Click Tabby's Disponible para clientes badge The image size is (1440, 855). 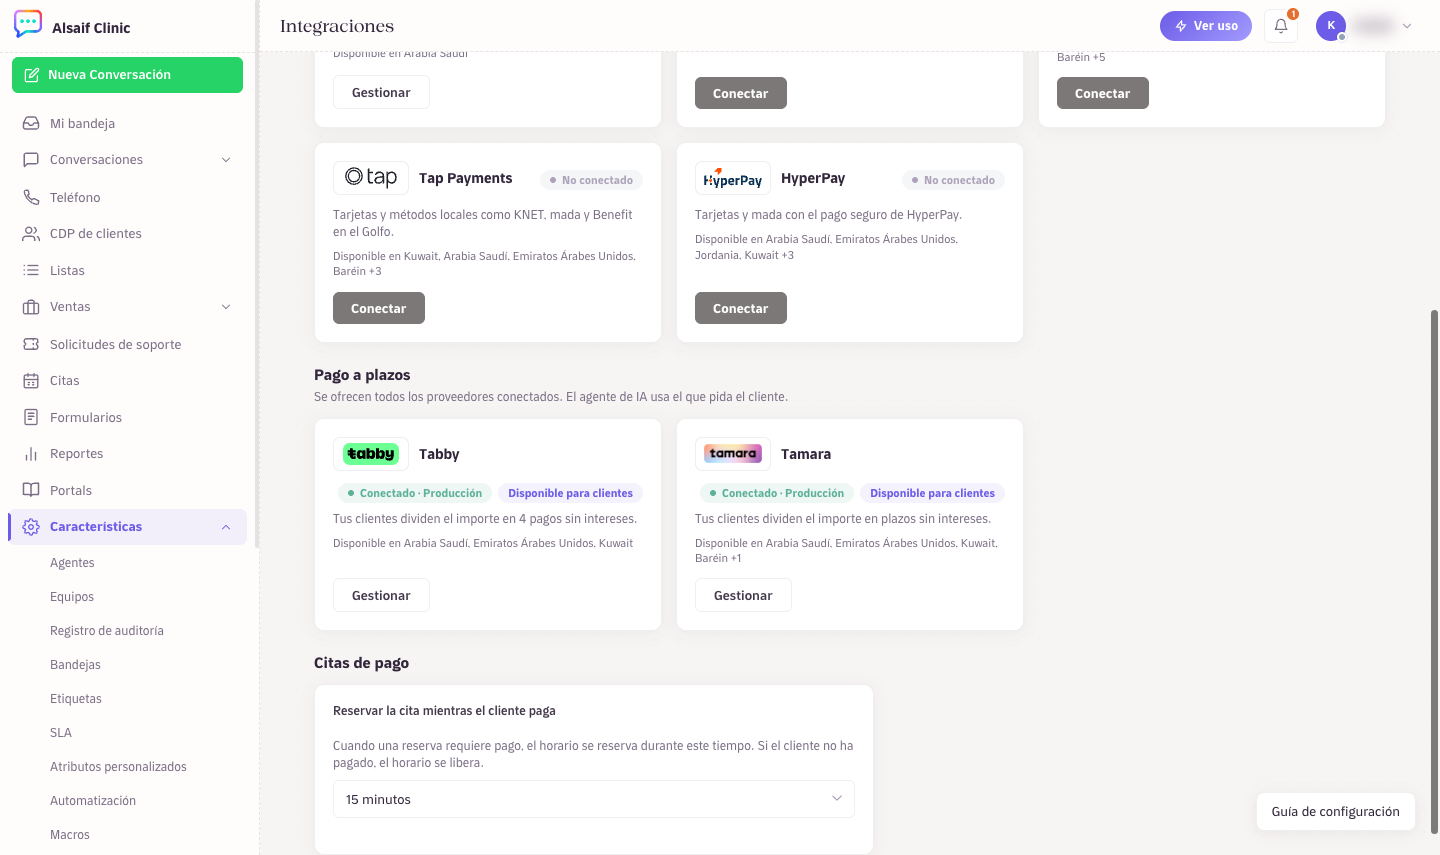click(x=570, y=493)
